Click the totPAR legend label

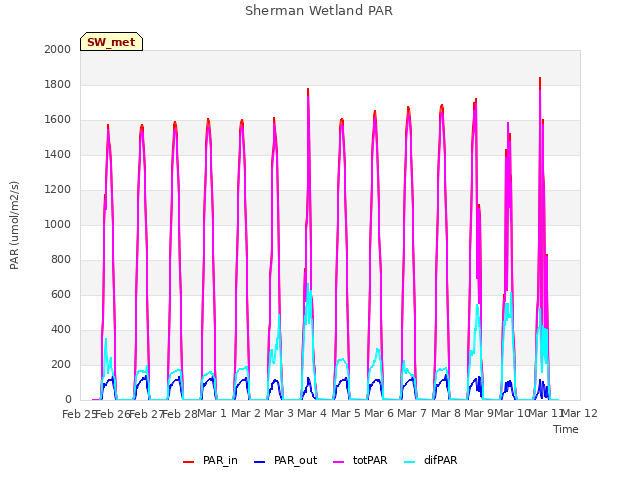pyautogui.click(x=370, y=460)
